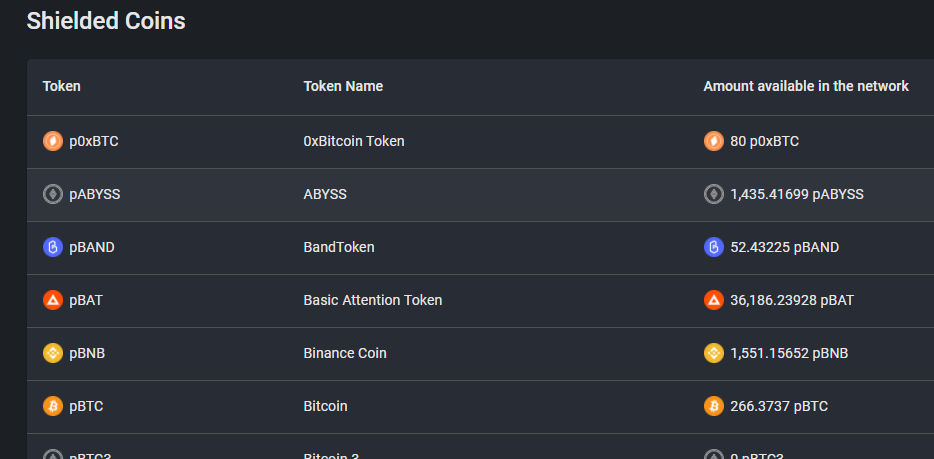
Task: Click the pBAND token icon
Action: tap(53, 247)
